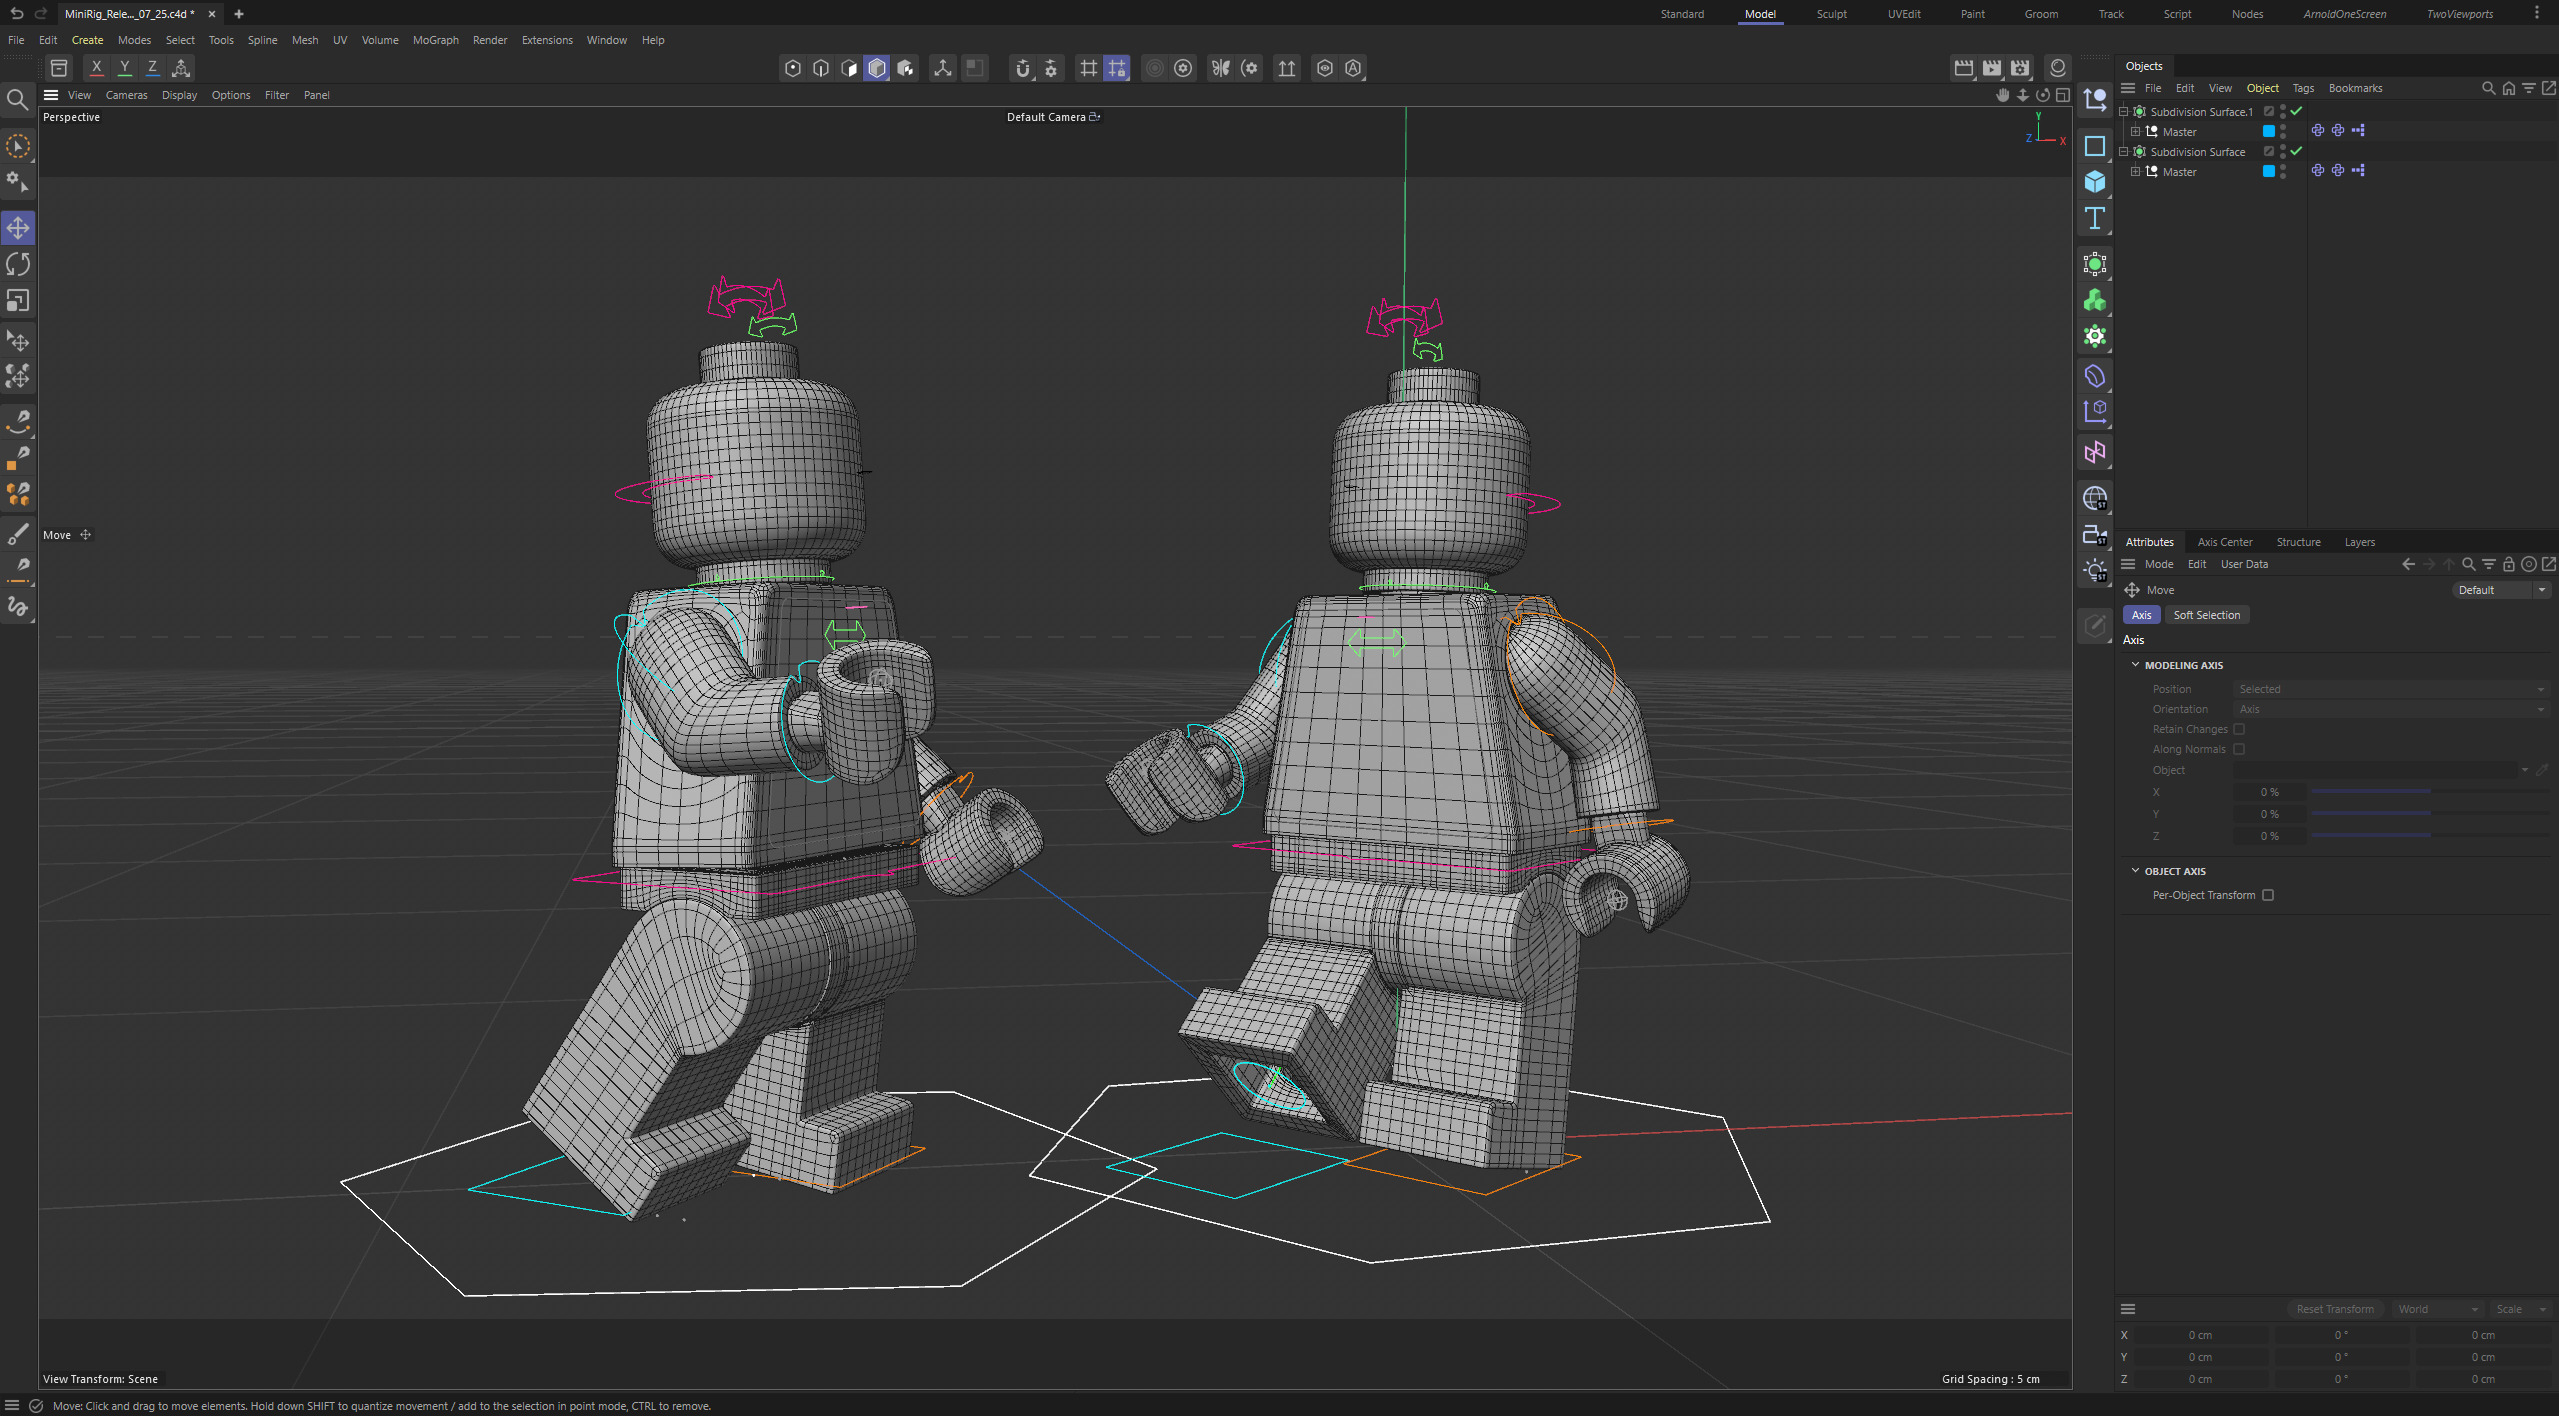Add a Cube primitive from palette
The height and width of the screenshot is (1416, 2559).
point(2095,181)
